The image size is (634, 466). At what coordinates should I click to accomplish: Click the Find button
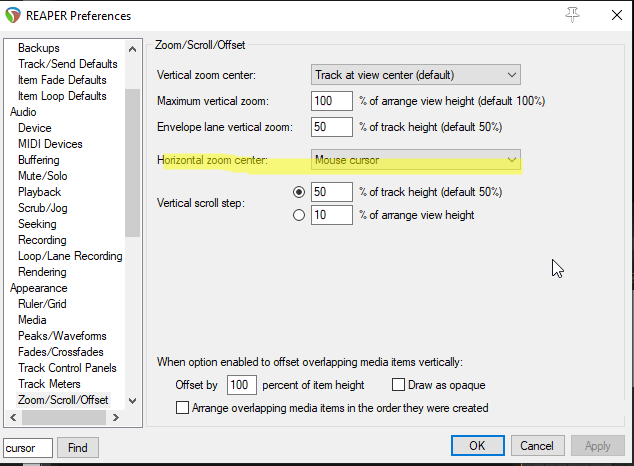pyautogui.click(x=78, y=448)
